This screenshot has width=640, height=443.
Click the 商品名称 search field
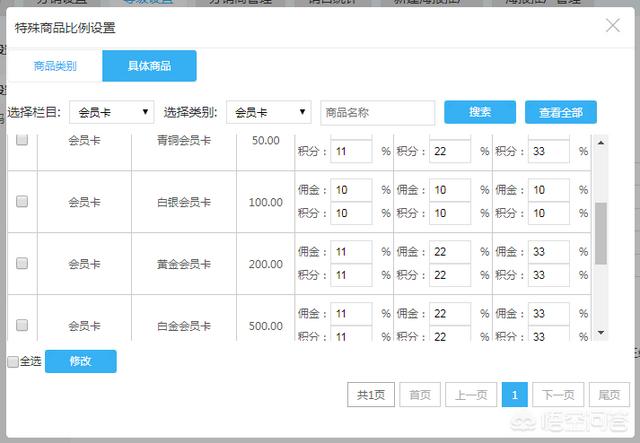tap(377, 112)
